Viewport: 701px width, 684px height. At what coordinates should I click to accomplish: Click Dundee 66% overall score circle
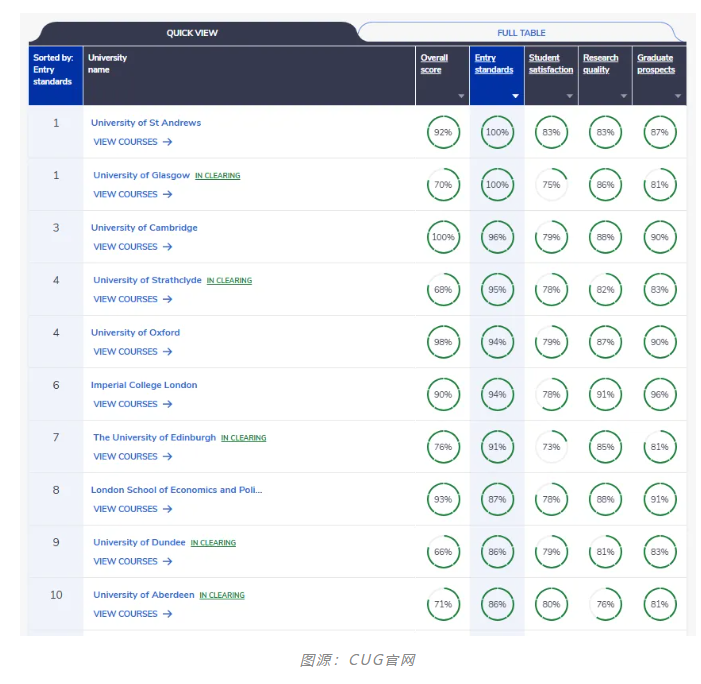[x=443, y=552]
